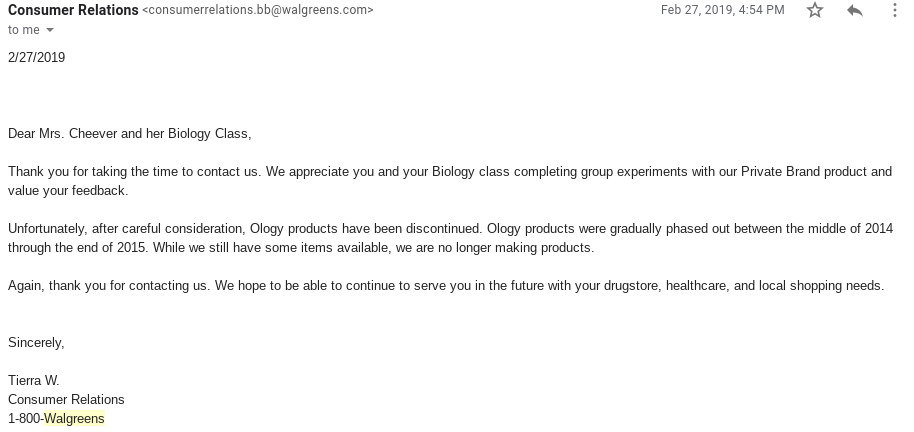Click the highlighted Walgreens word
The width and height of the screenshot is (914, 432).
(x=75, y=419)
